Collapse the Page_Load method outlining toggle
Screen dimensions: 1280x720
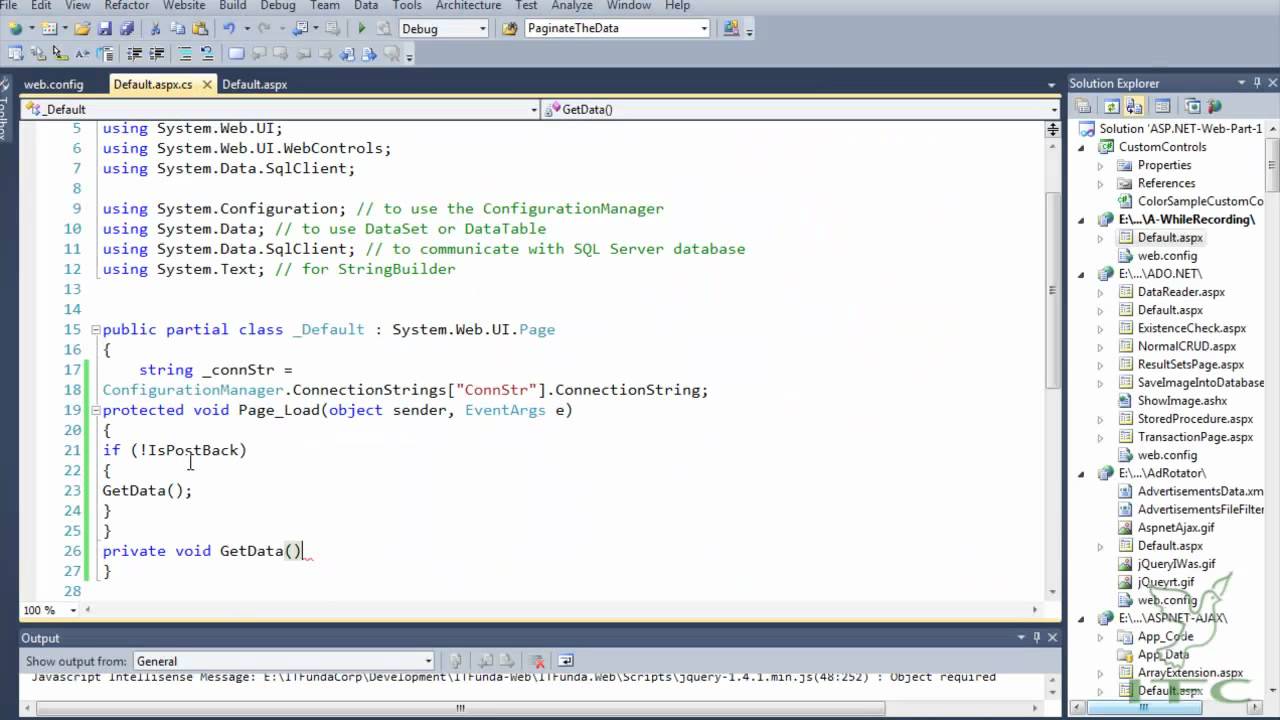[95, 410]
